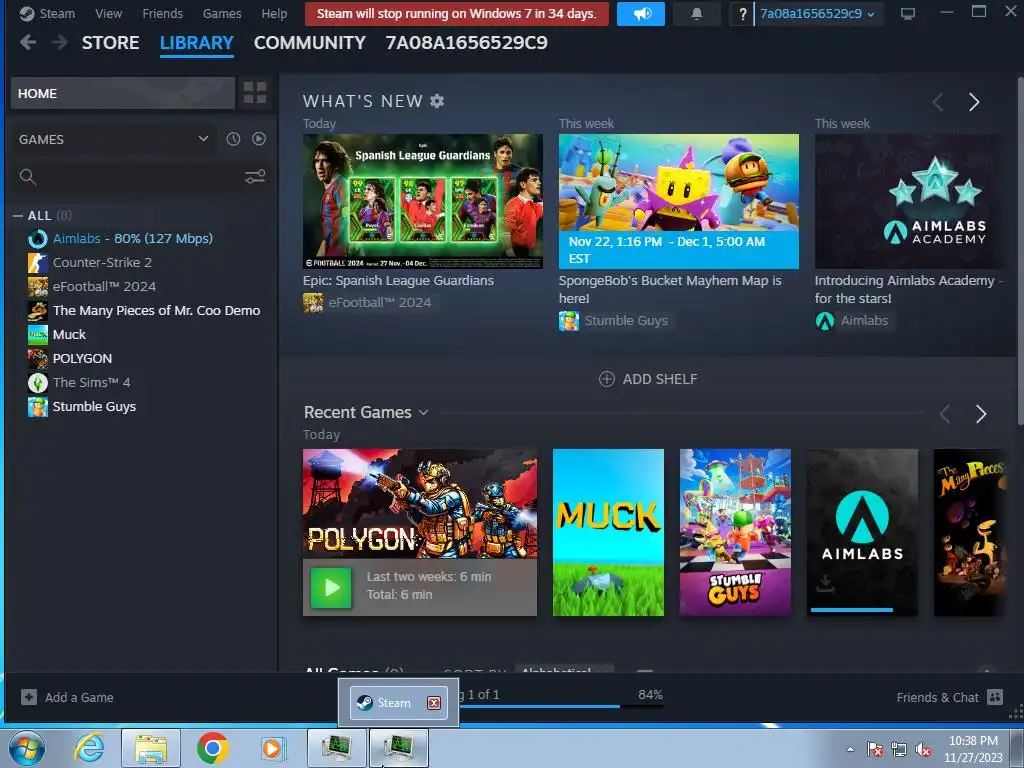This screenshot has width=1024, height=768.
Task: Show next What's New items arrow
Action: coord(974,102)
